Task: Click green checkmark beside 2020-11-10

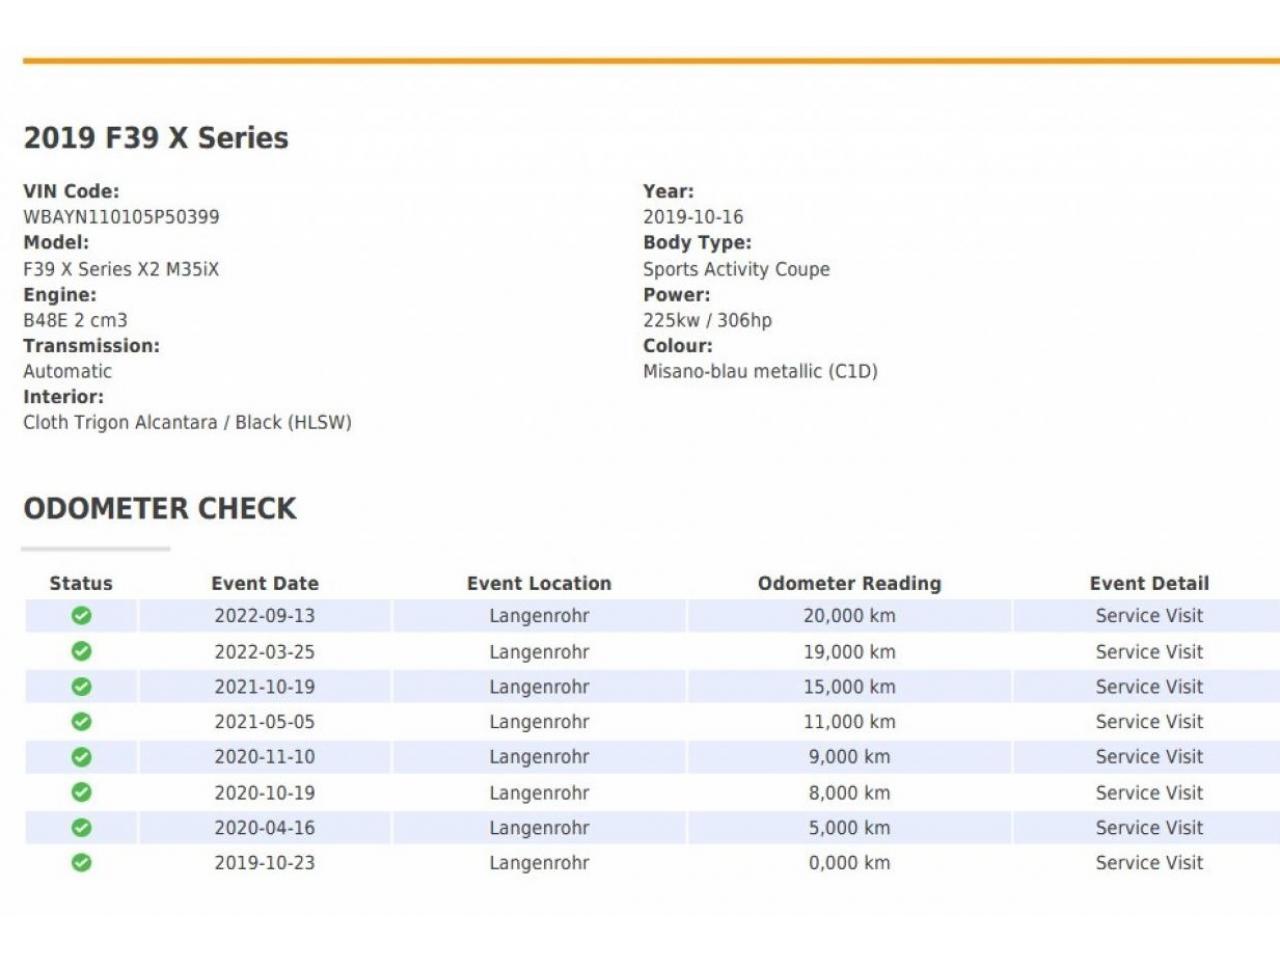Action: tap(82, 757)
